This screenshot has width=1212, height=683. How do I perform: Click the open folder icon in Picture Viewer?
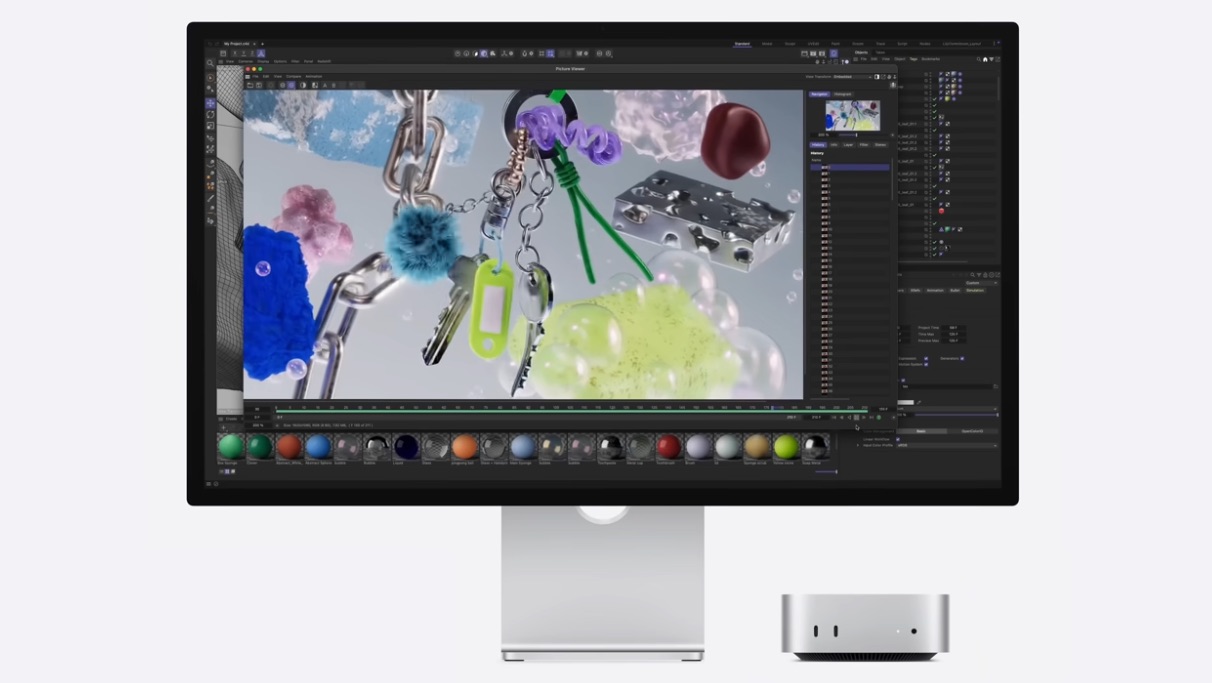(250, 85)
